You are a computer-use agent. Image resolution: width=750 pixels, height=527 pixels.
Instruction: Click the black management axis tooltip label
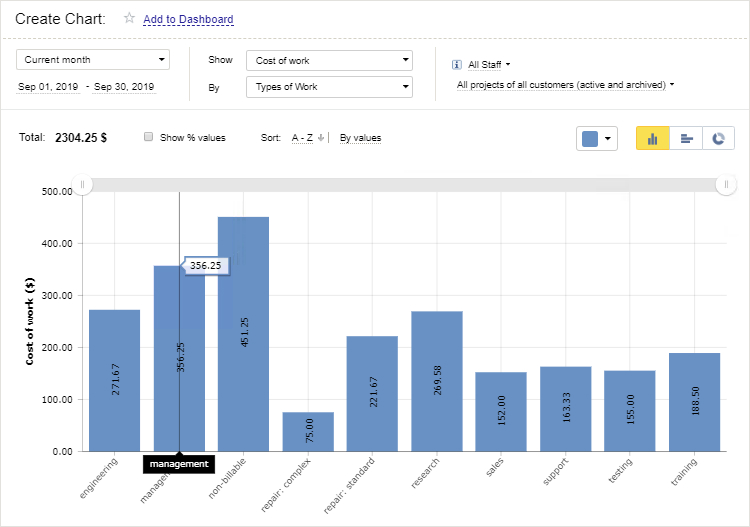click(179, 464)
